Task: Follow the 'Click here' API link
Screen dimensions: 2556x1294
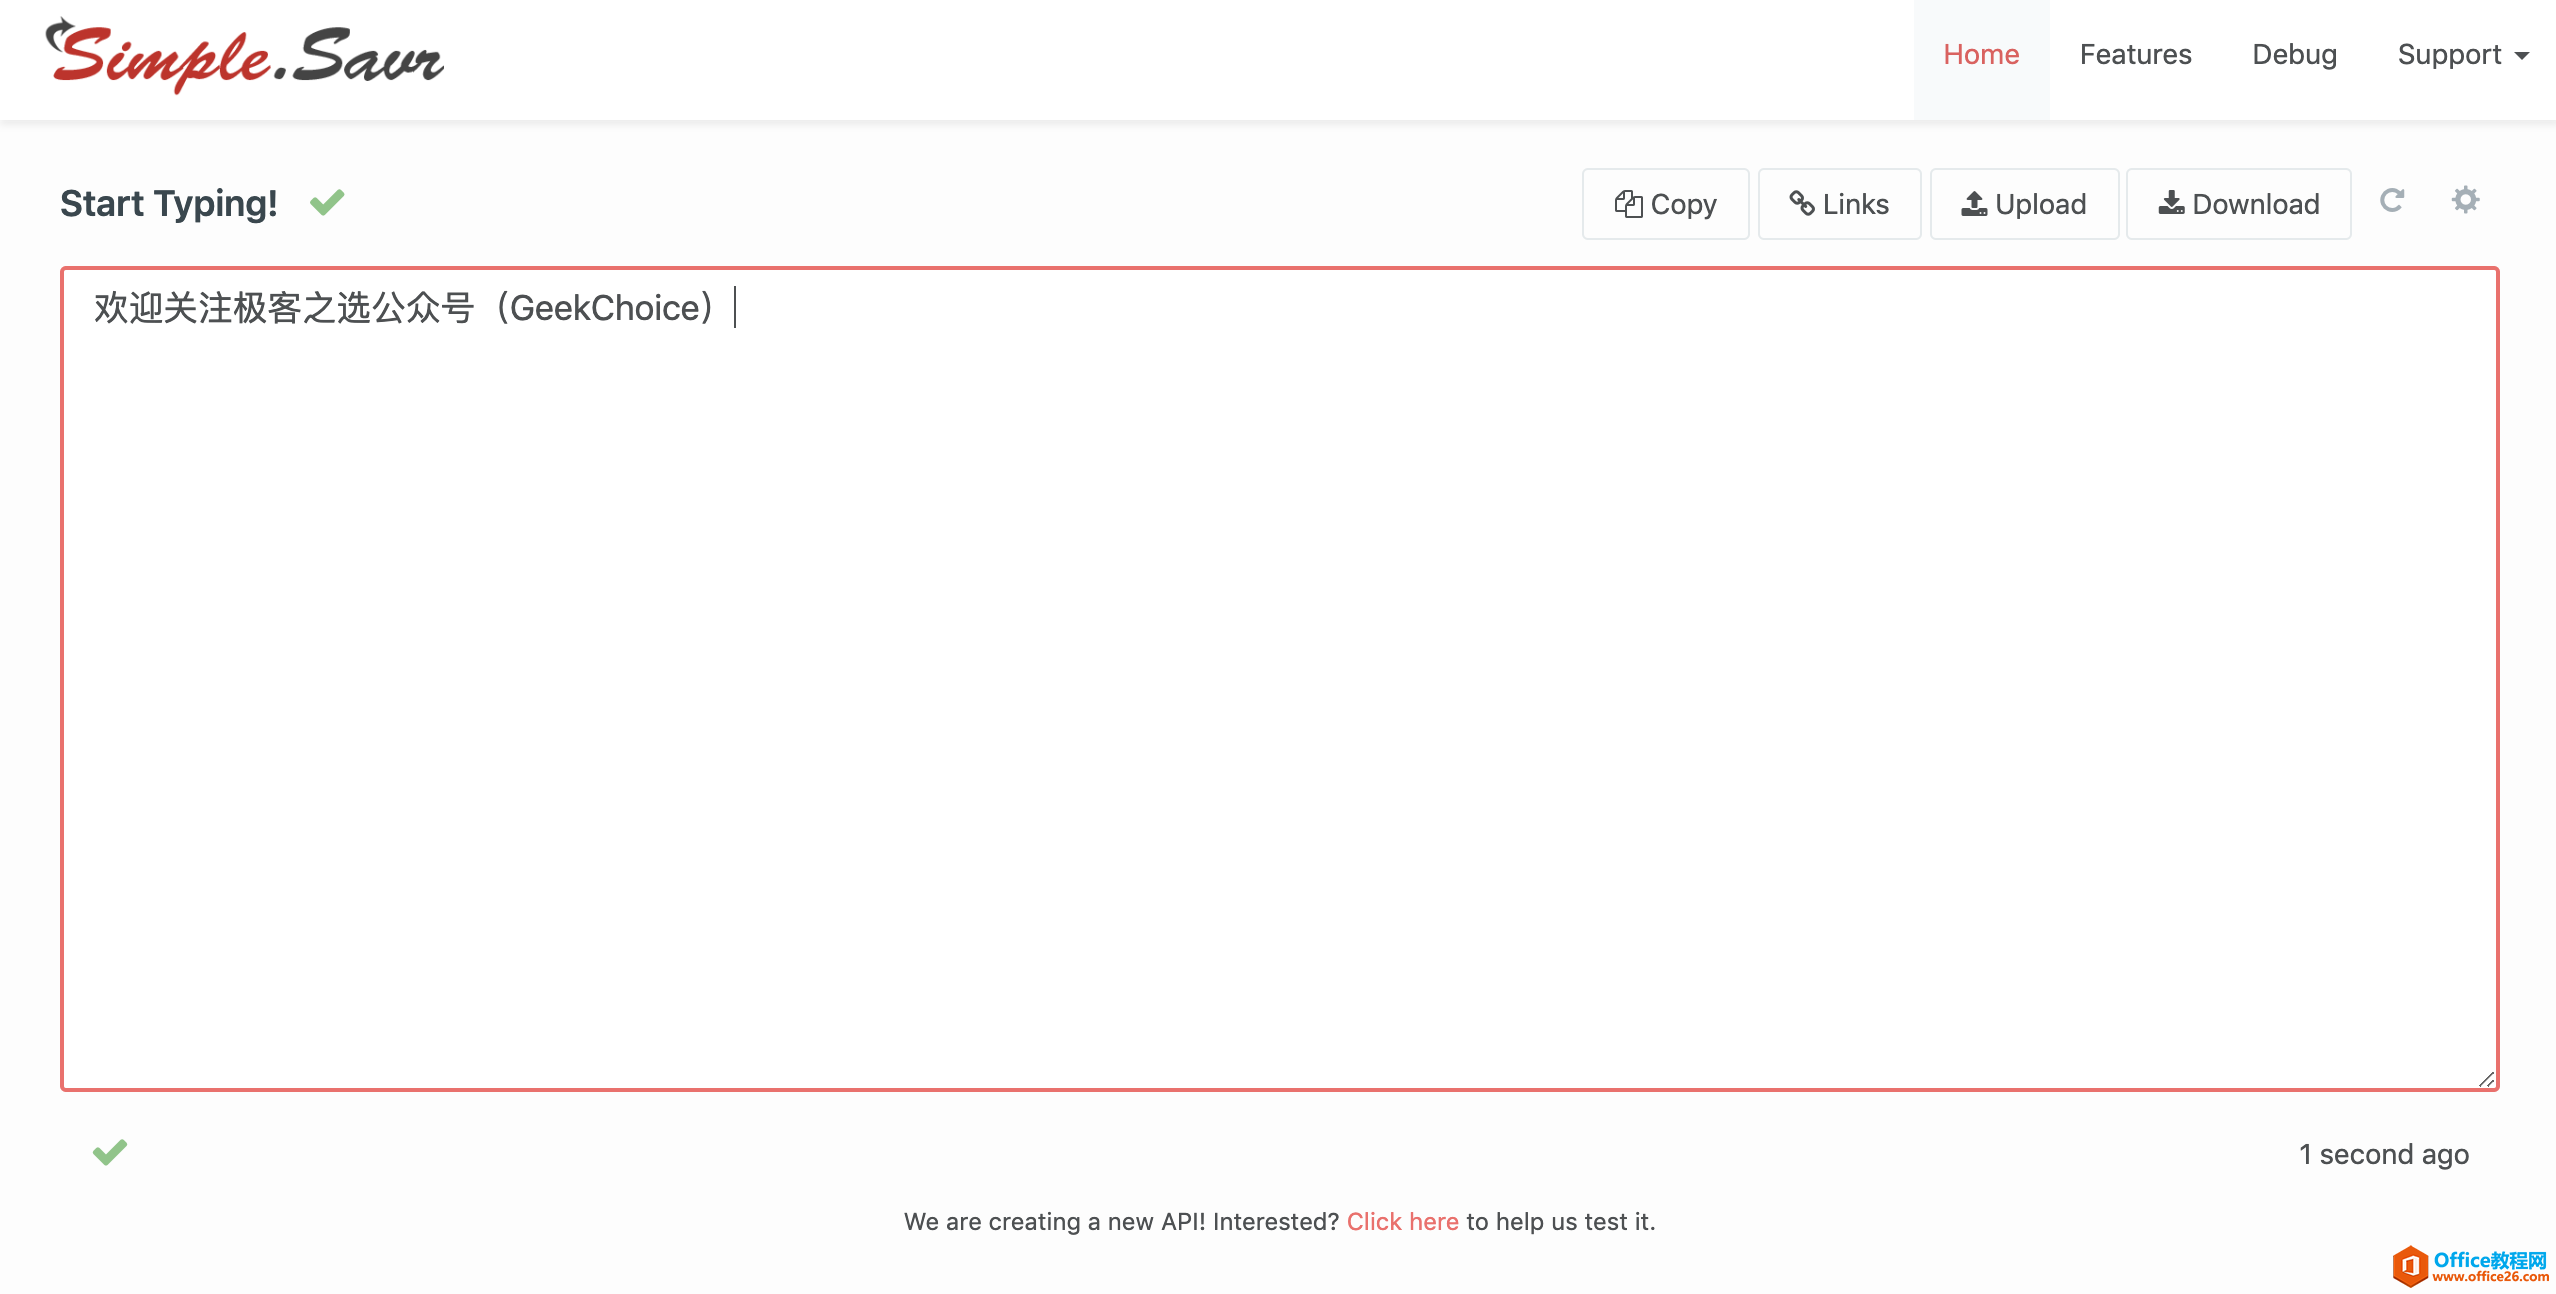Action: point(1402,1221)
